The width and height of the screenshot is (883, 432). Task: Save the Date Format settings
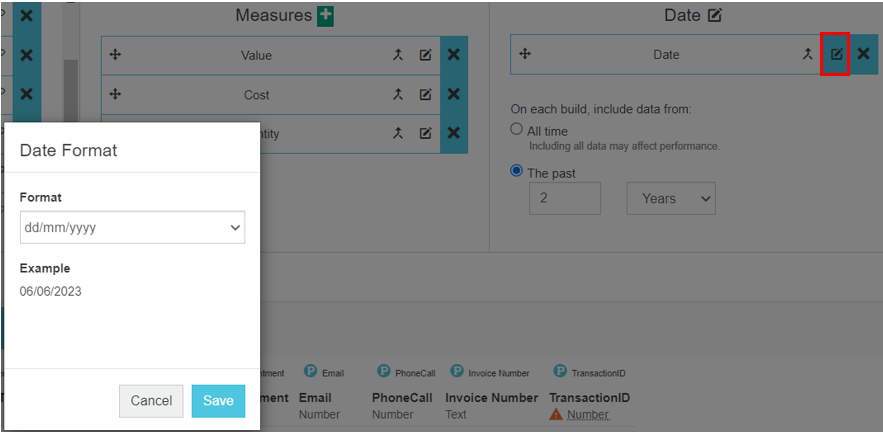click(218, 401)
